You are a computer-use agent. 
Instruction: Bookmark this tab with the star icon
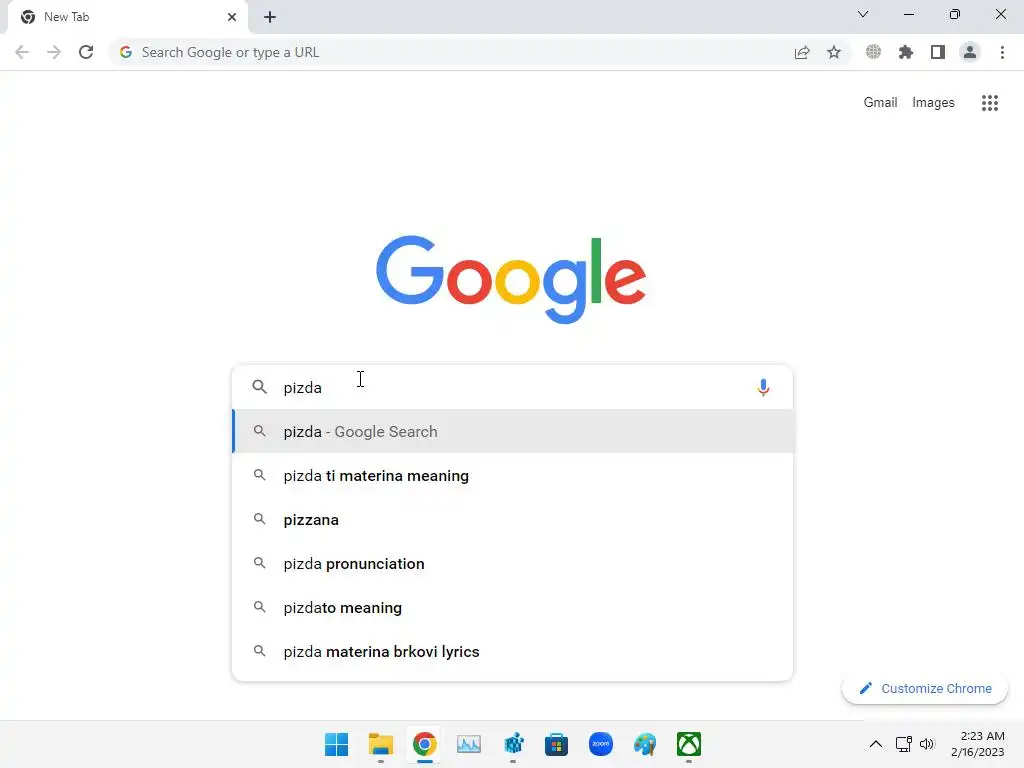tap(834, 52)
